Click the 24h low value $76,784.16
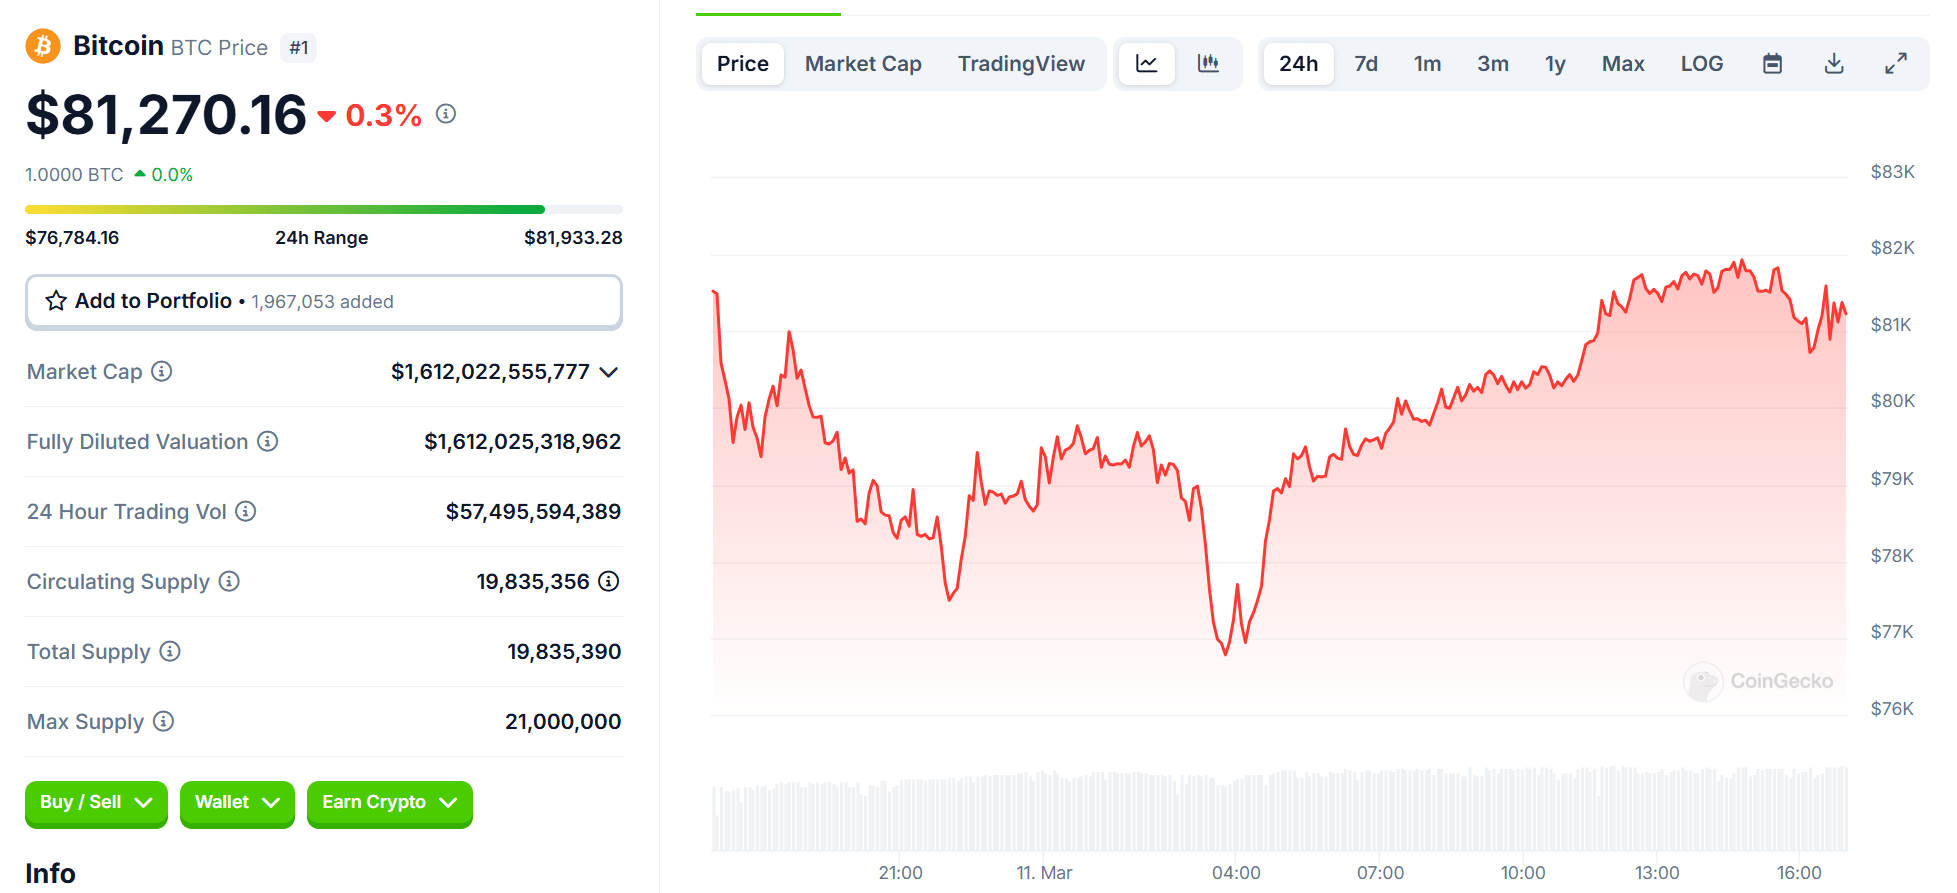Image resolution: width=1957 pixels, height=893 pixels. point(72,238)
